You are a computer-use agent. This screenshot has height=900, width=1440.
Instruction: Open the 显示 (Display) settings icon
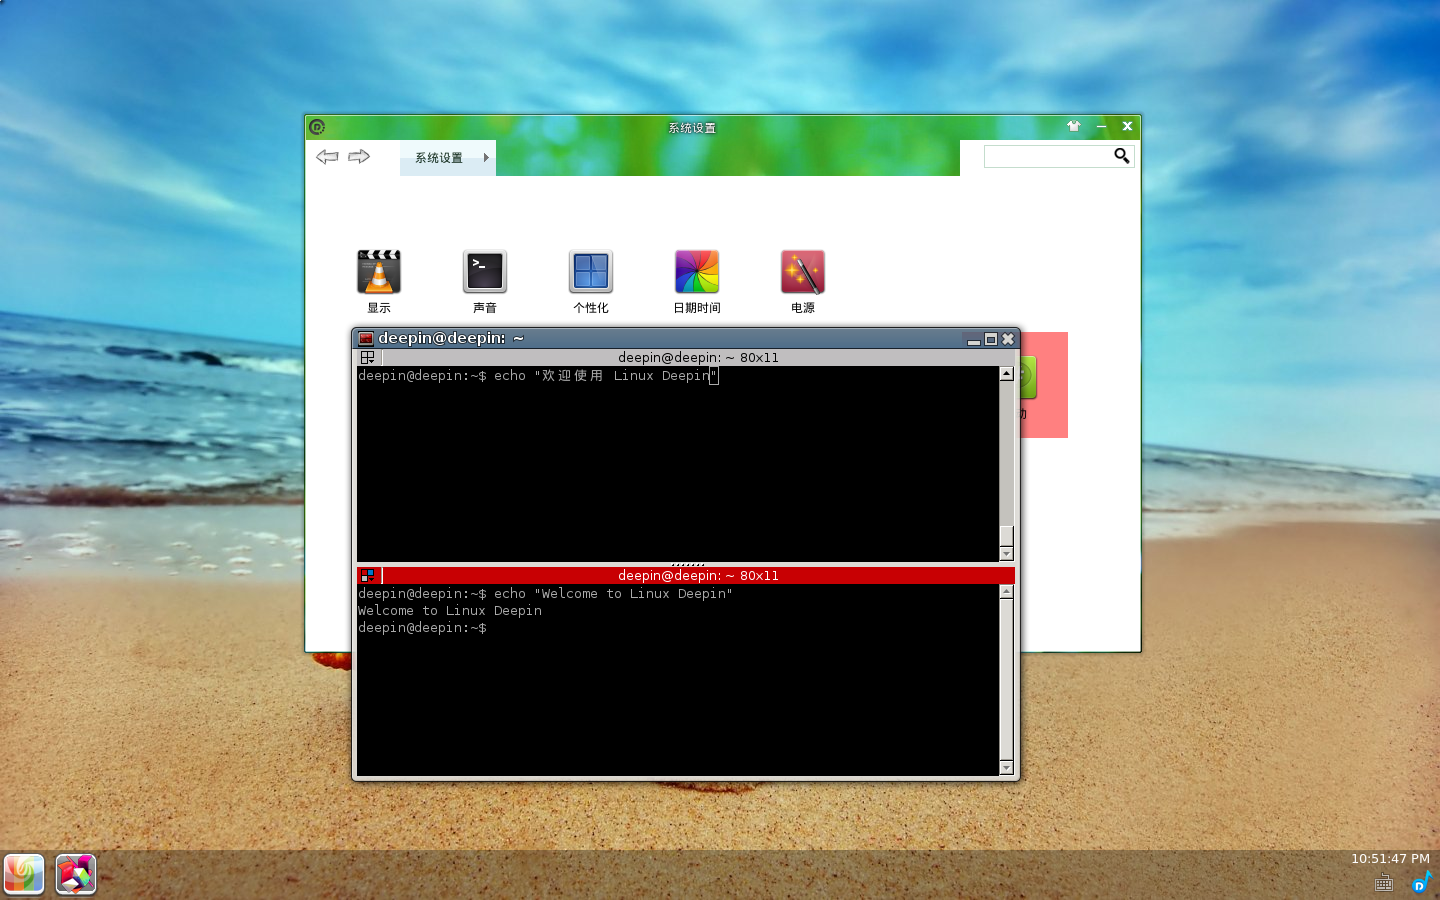[379, 271]
